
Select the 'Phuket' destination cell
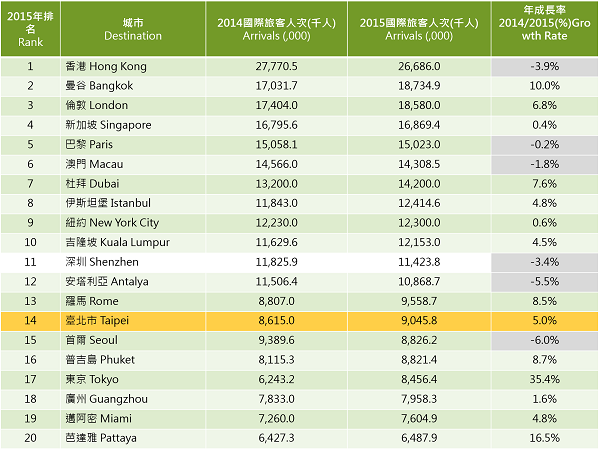pyautogui.click(x=133, y=360)
